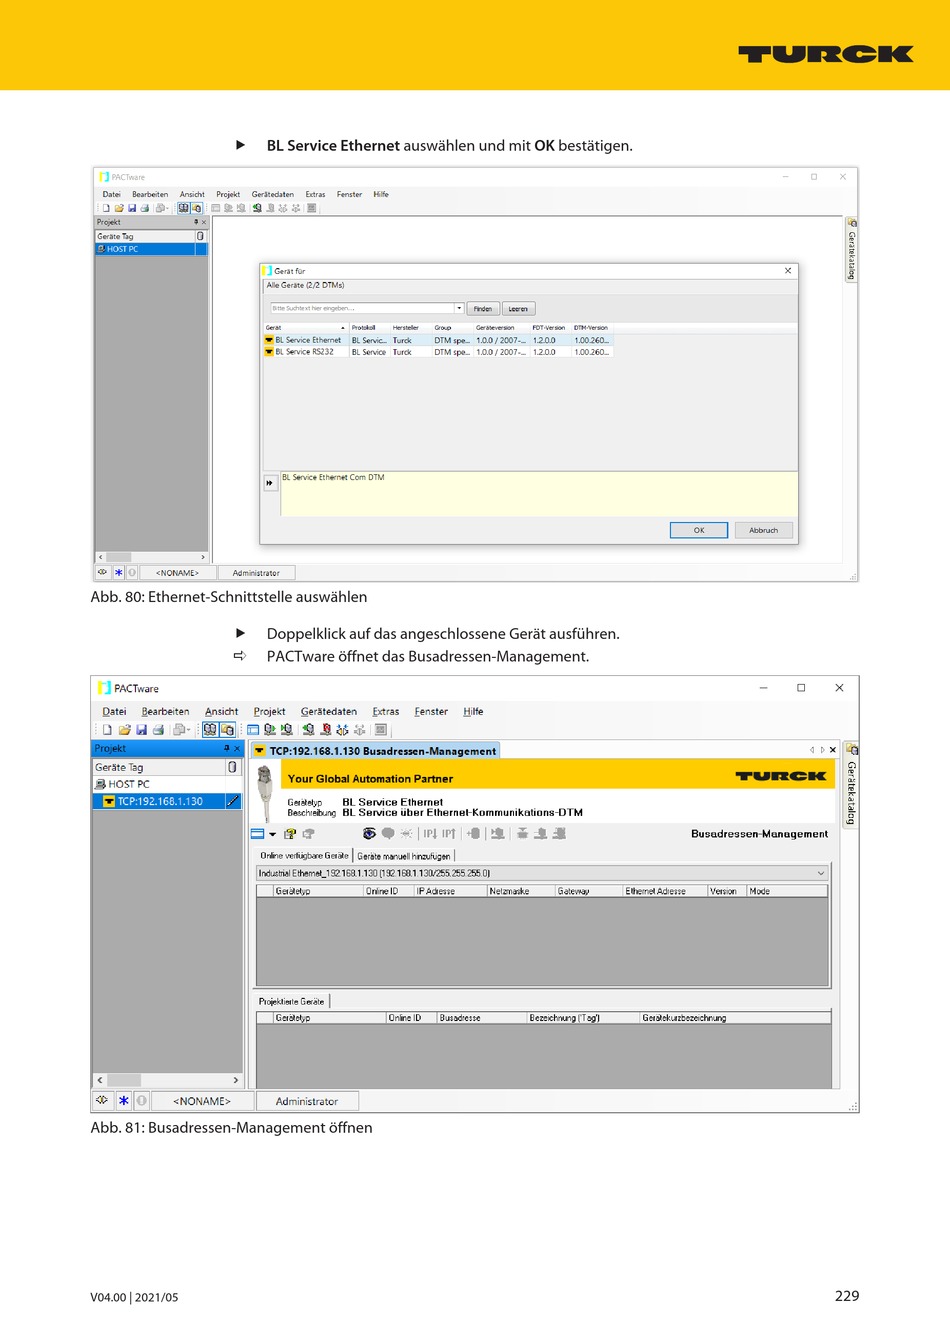The height and width of the screenshot is (1343, 950).
Task: Click <NONAME> status field in lower window
Action: (201, 1101)
